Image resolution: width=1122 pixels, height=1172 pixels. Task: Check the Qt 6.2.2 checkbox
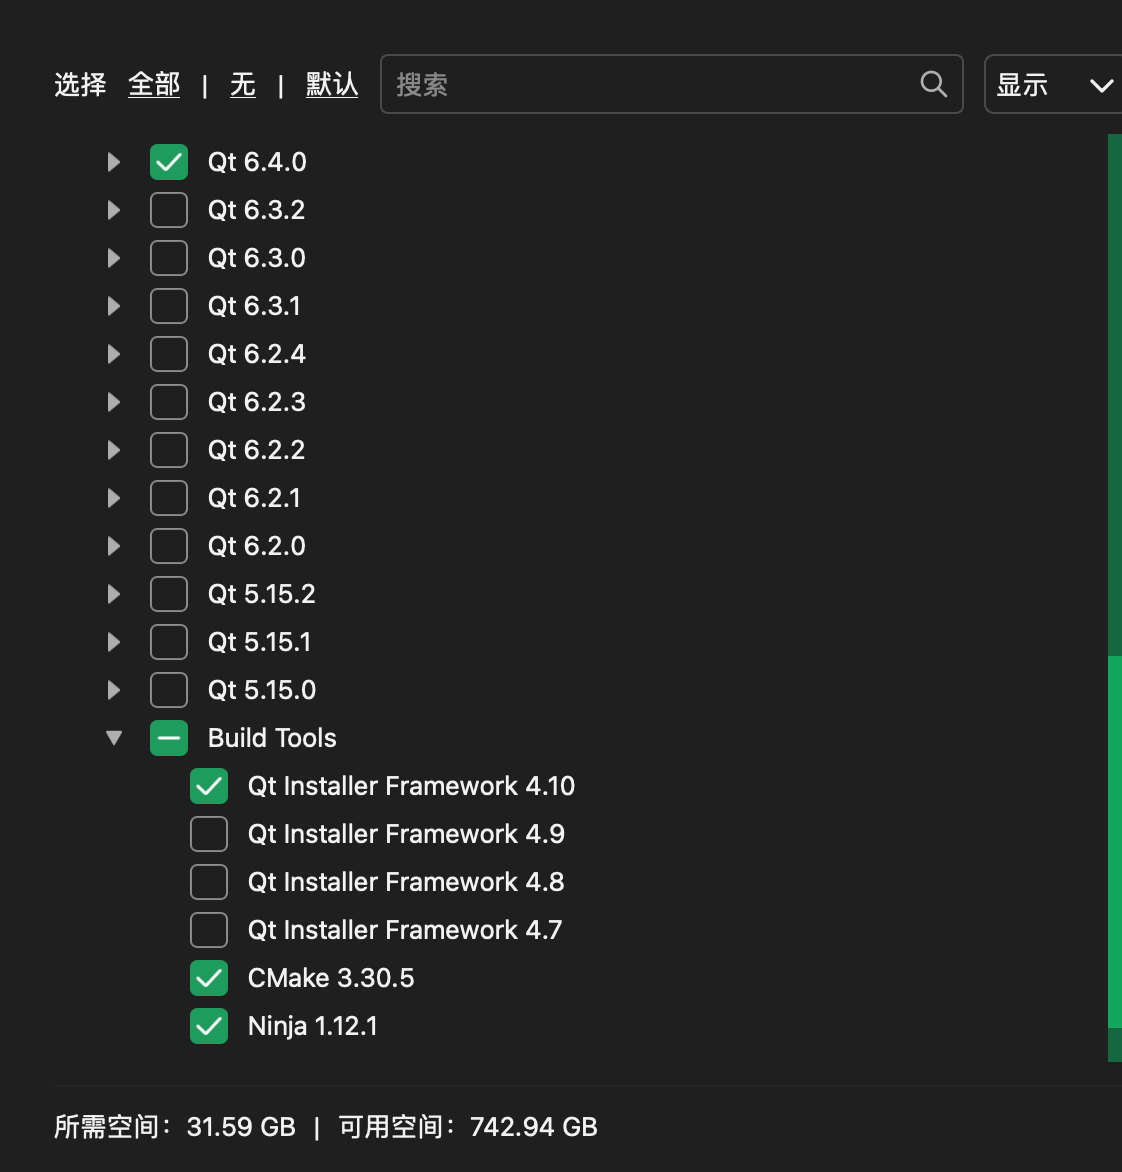[169, 450]
